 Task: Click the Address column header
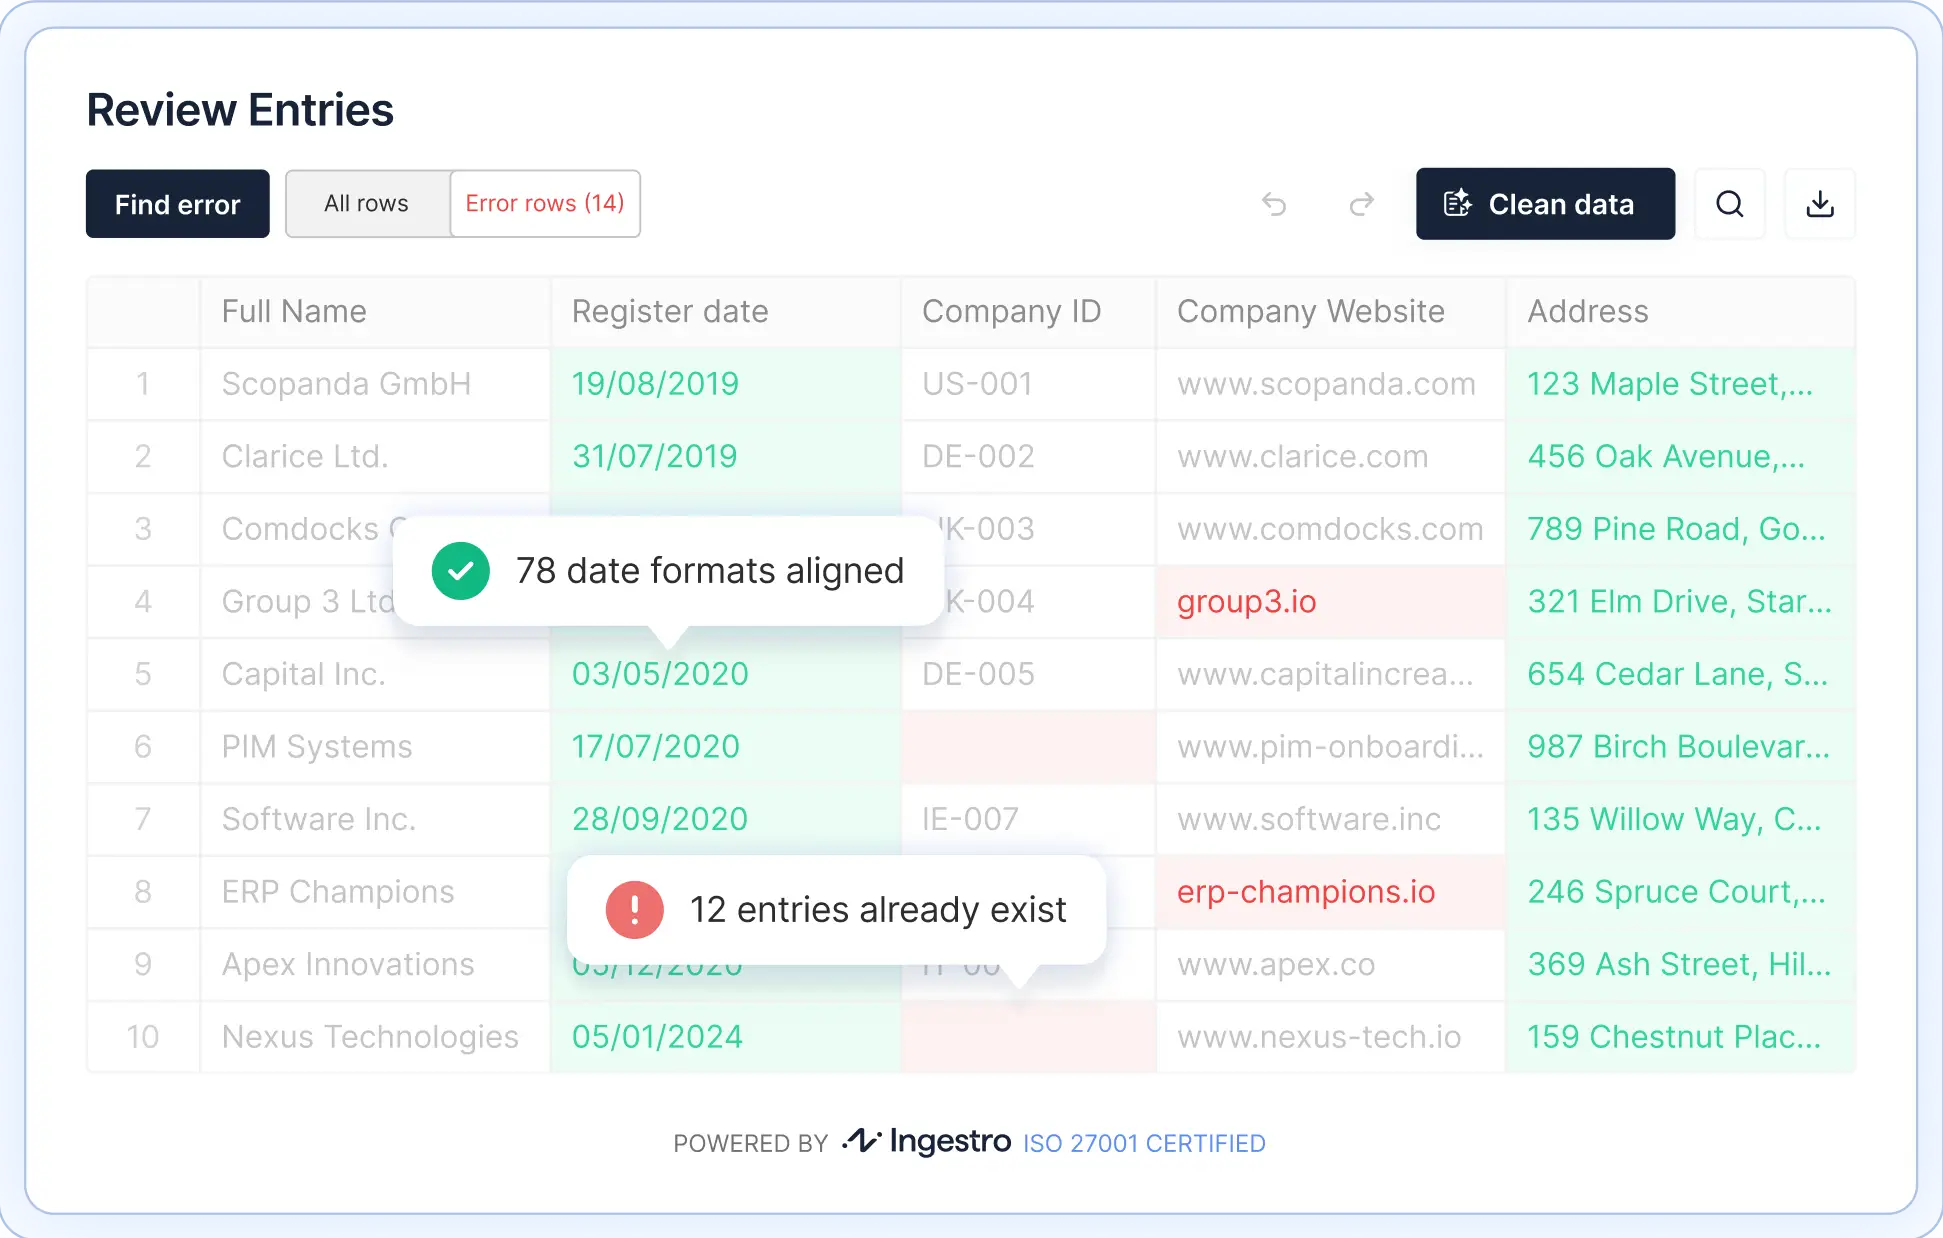(1587, 312)
